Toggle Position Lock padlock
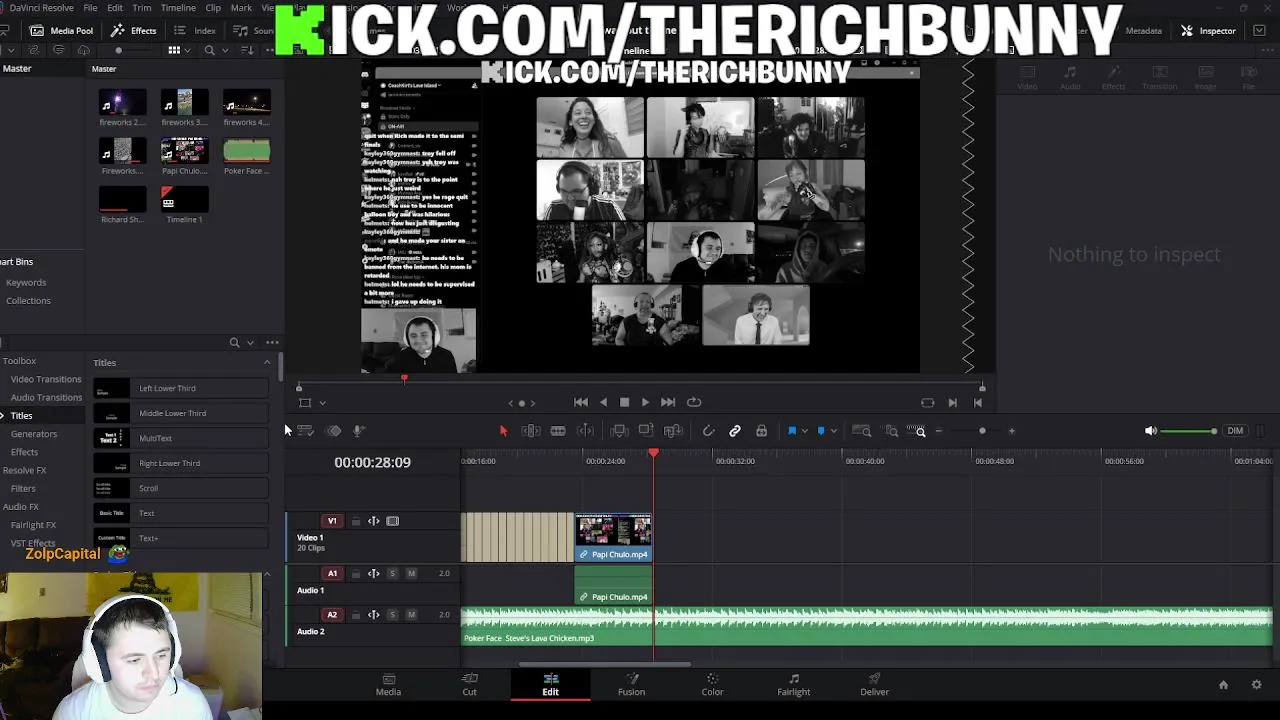The height and width of the screenshot is (720, 1280). coord(762,431)
